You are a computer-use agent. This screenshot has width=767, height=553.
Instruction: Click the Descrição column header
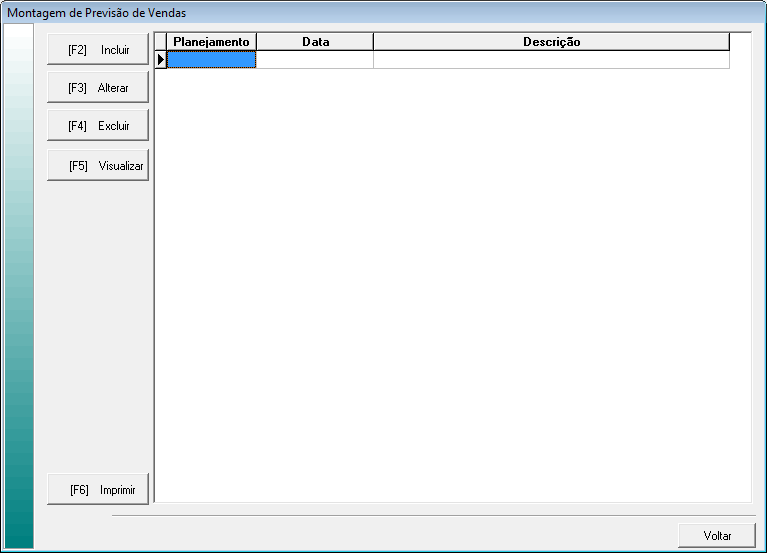[x=551, y=42]
